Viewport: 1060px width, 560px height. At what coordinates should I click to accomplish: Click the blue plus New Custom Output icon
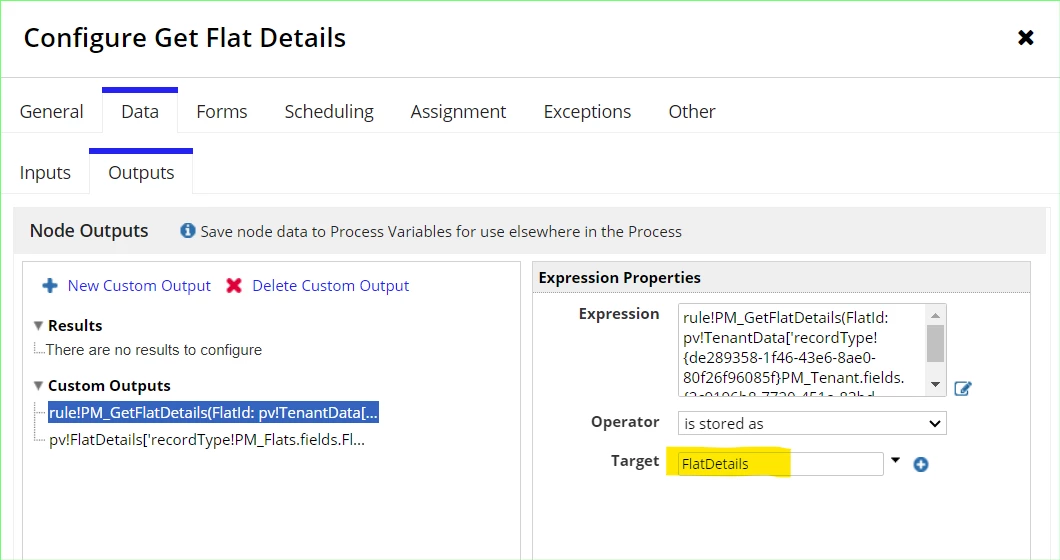coord(50,285)
